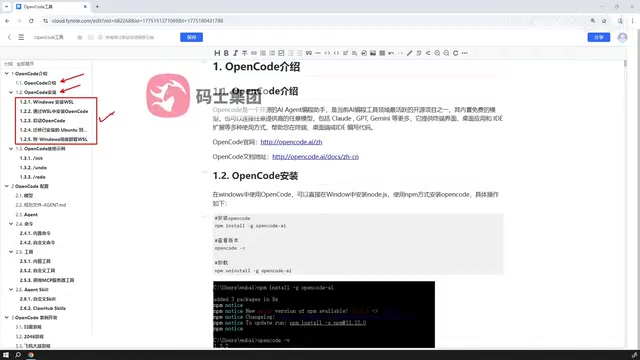This screenshot has width=640, height=360.
Task: Insert a checkbox task list item
Action: coord(281,53)
